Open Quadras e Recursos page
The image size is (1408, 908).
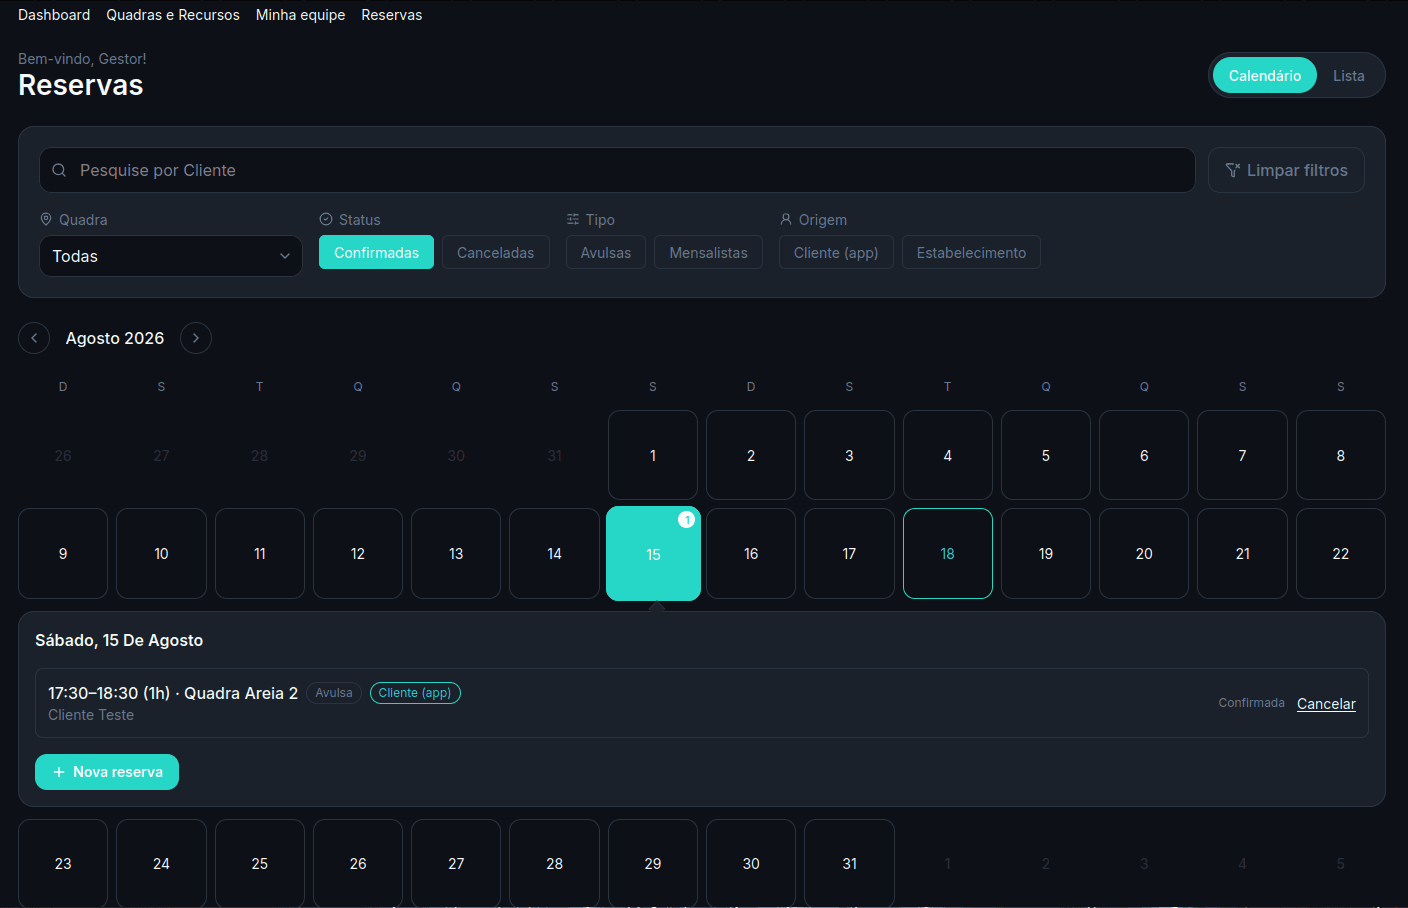click(x=173, y=15)
